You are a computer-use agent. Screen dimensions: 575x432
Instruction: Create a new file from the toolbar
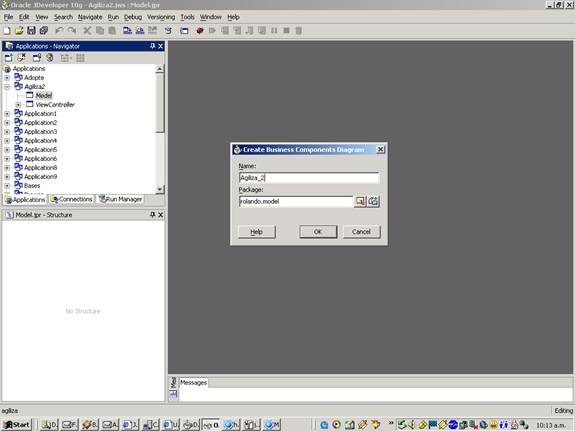(x=7, y=31)
